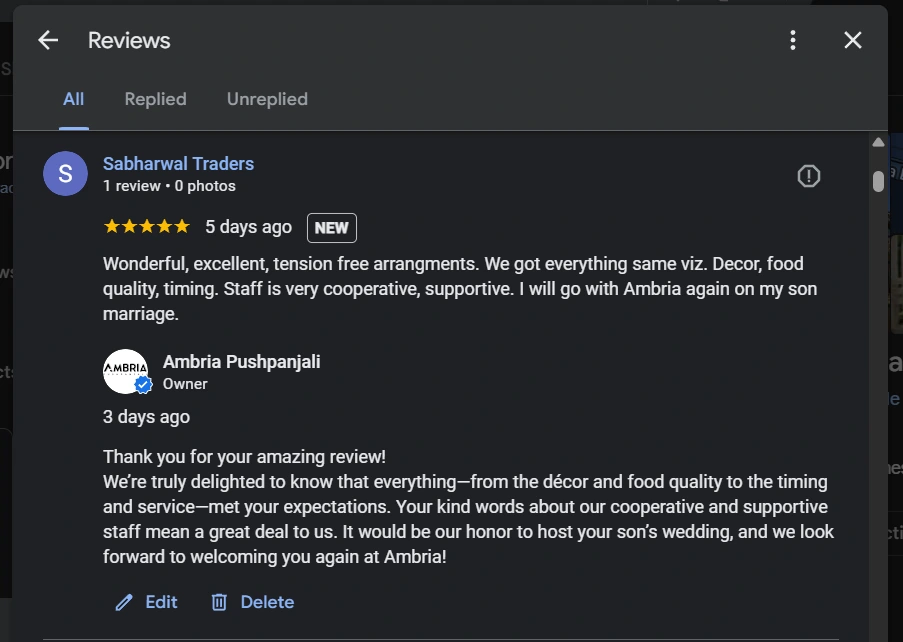Edit the owner reply

click(x=147, y=602)
